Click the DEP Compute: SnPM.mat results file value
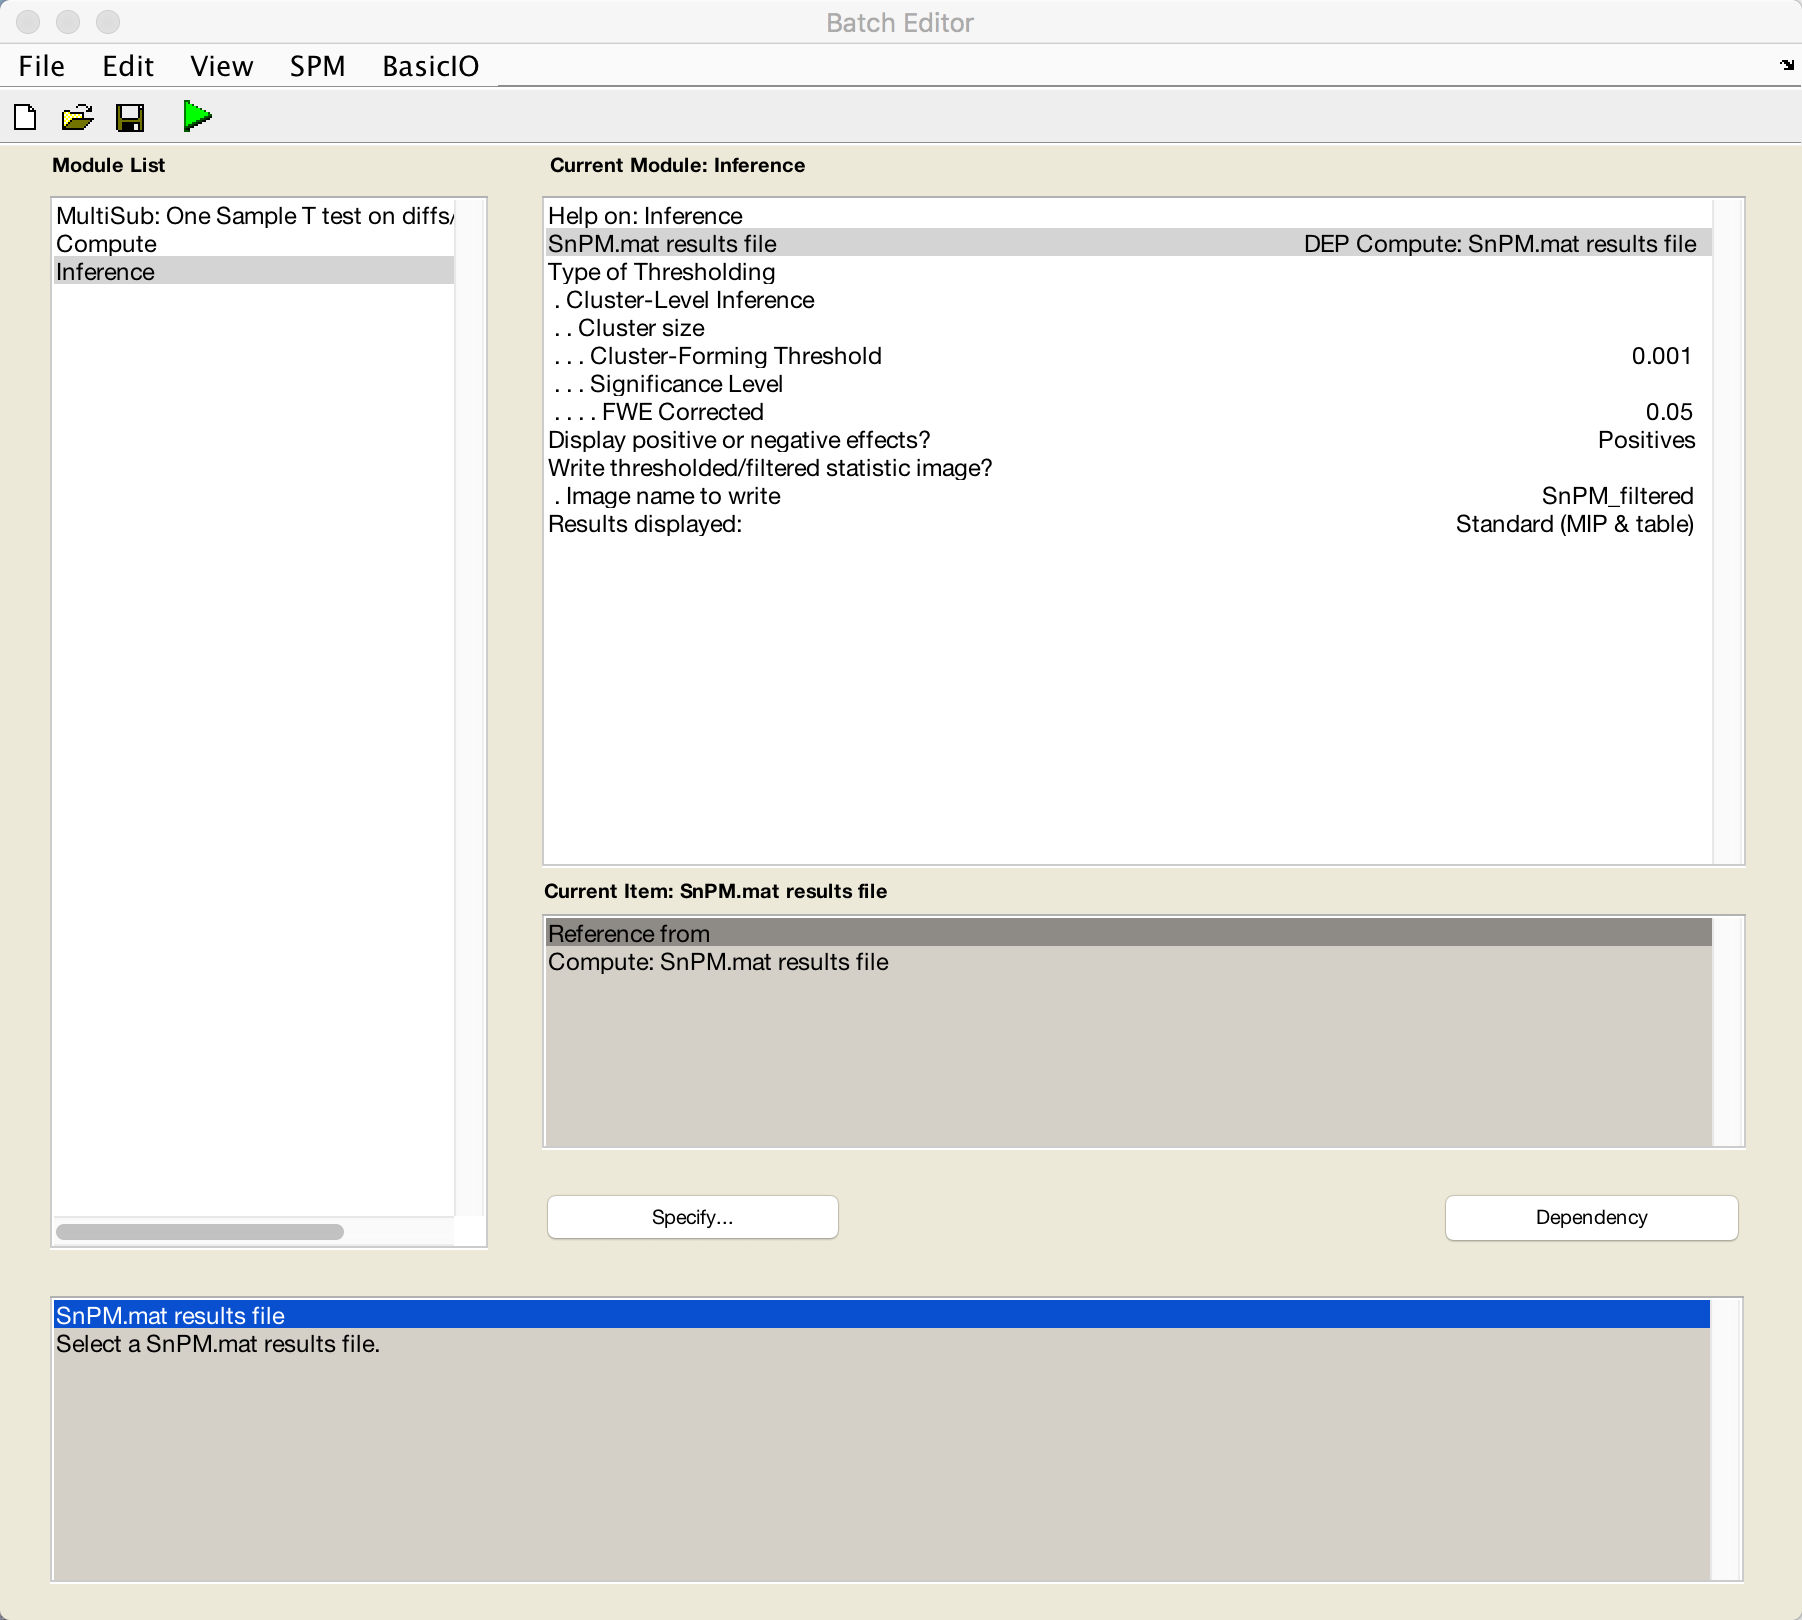Viewport: 1802px width, 1620px height. tap(1500, 244)
